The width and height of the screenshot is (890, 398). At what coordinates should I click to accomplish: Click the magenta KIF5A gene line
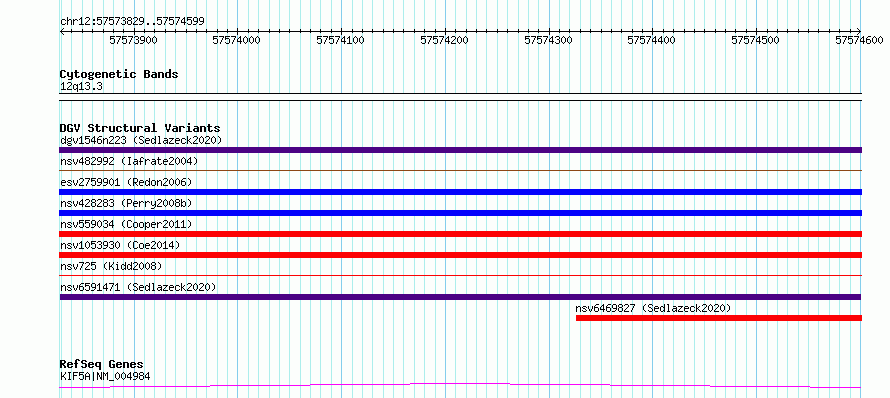(460, 386)
